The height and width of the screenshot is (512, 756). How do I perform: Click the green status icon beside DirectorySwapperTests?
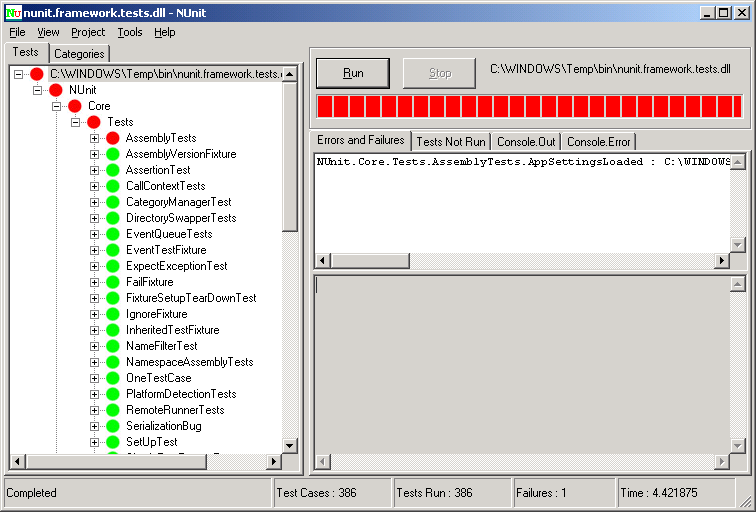click(113, 218)
